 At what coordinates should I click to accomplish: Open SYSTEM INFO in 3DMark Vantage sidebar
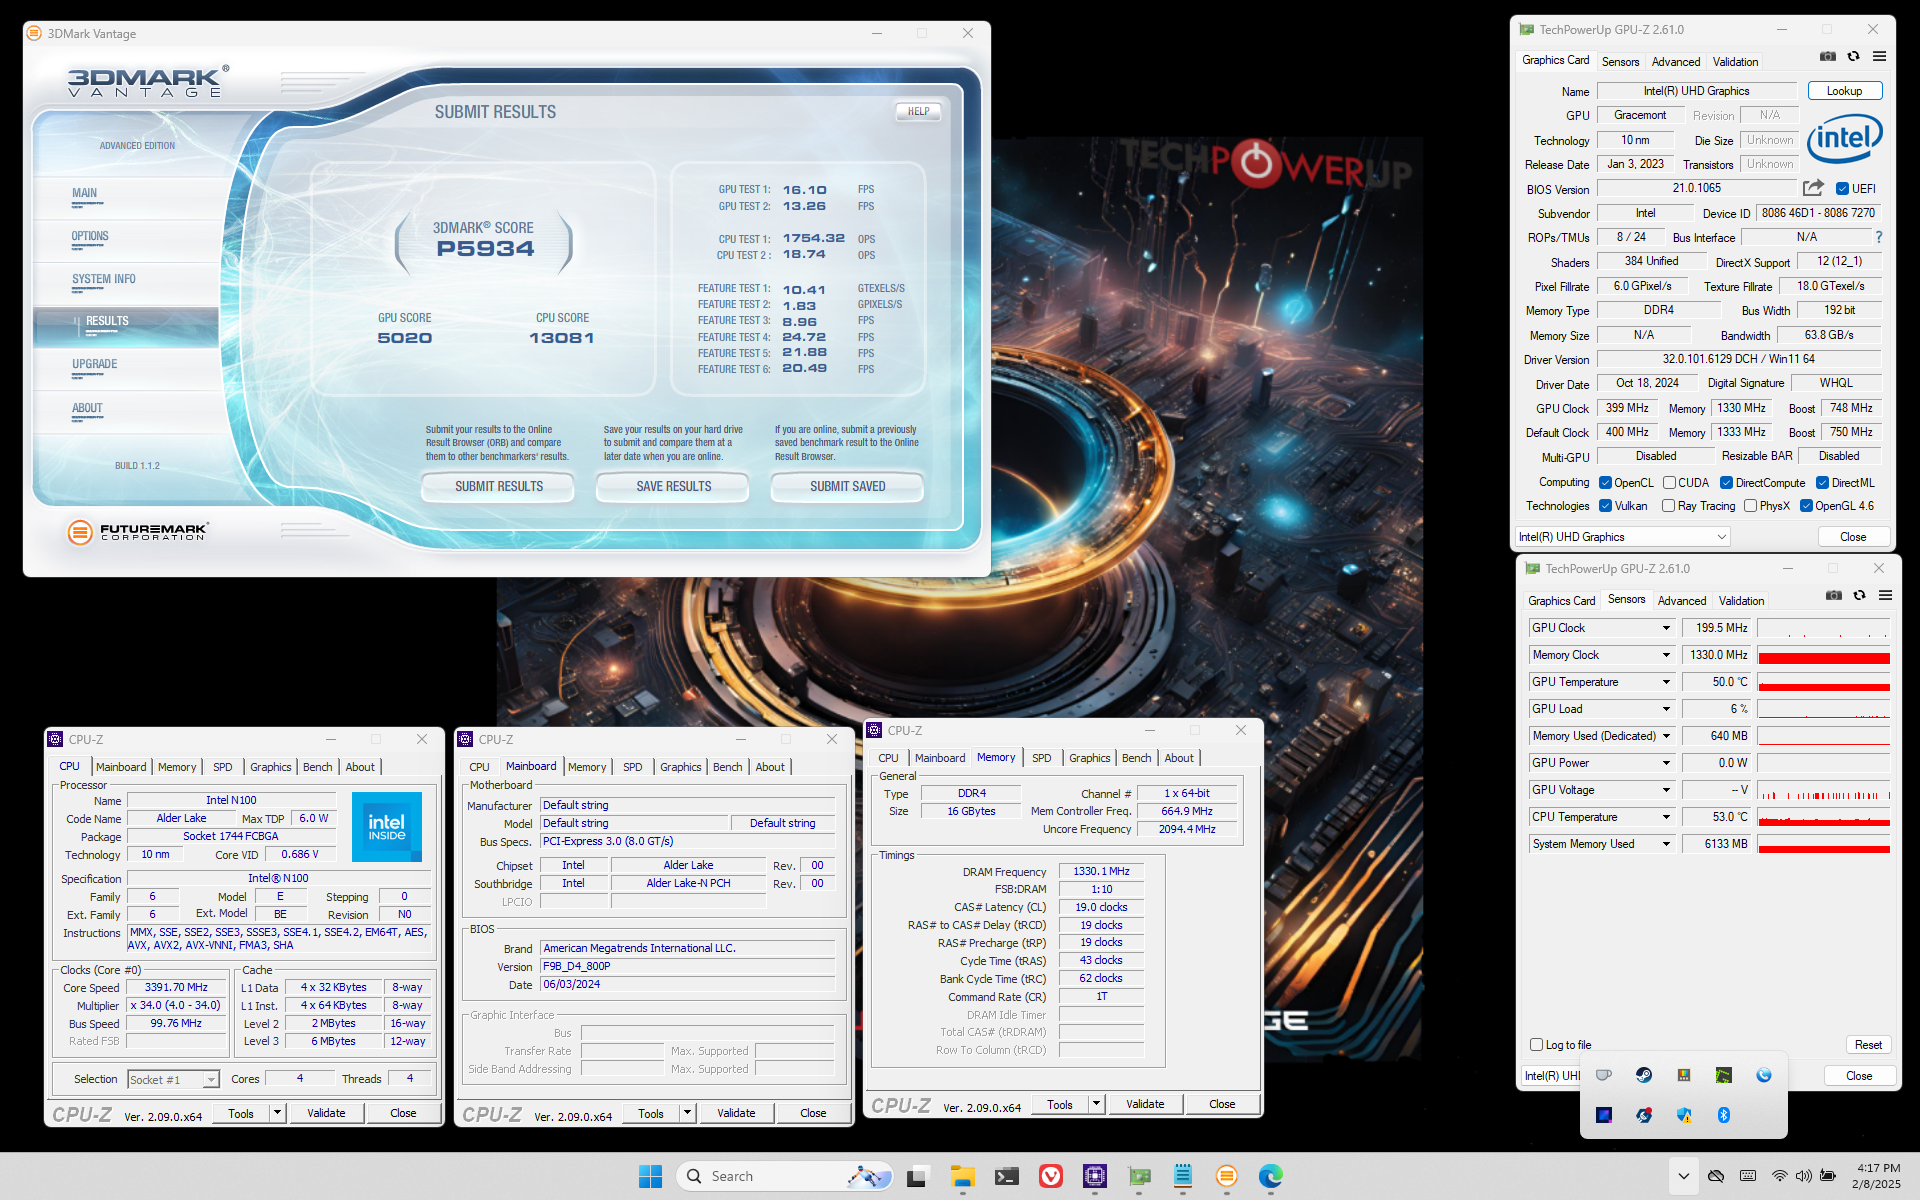coord(103,280)
